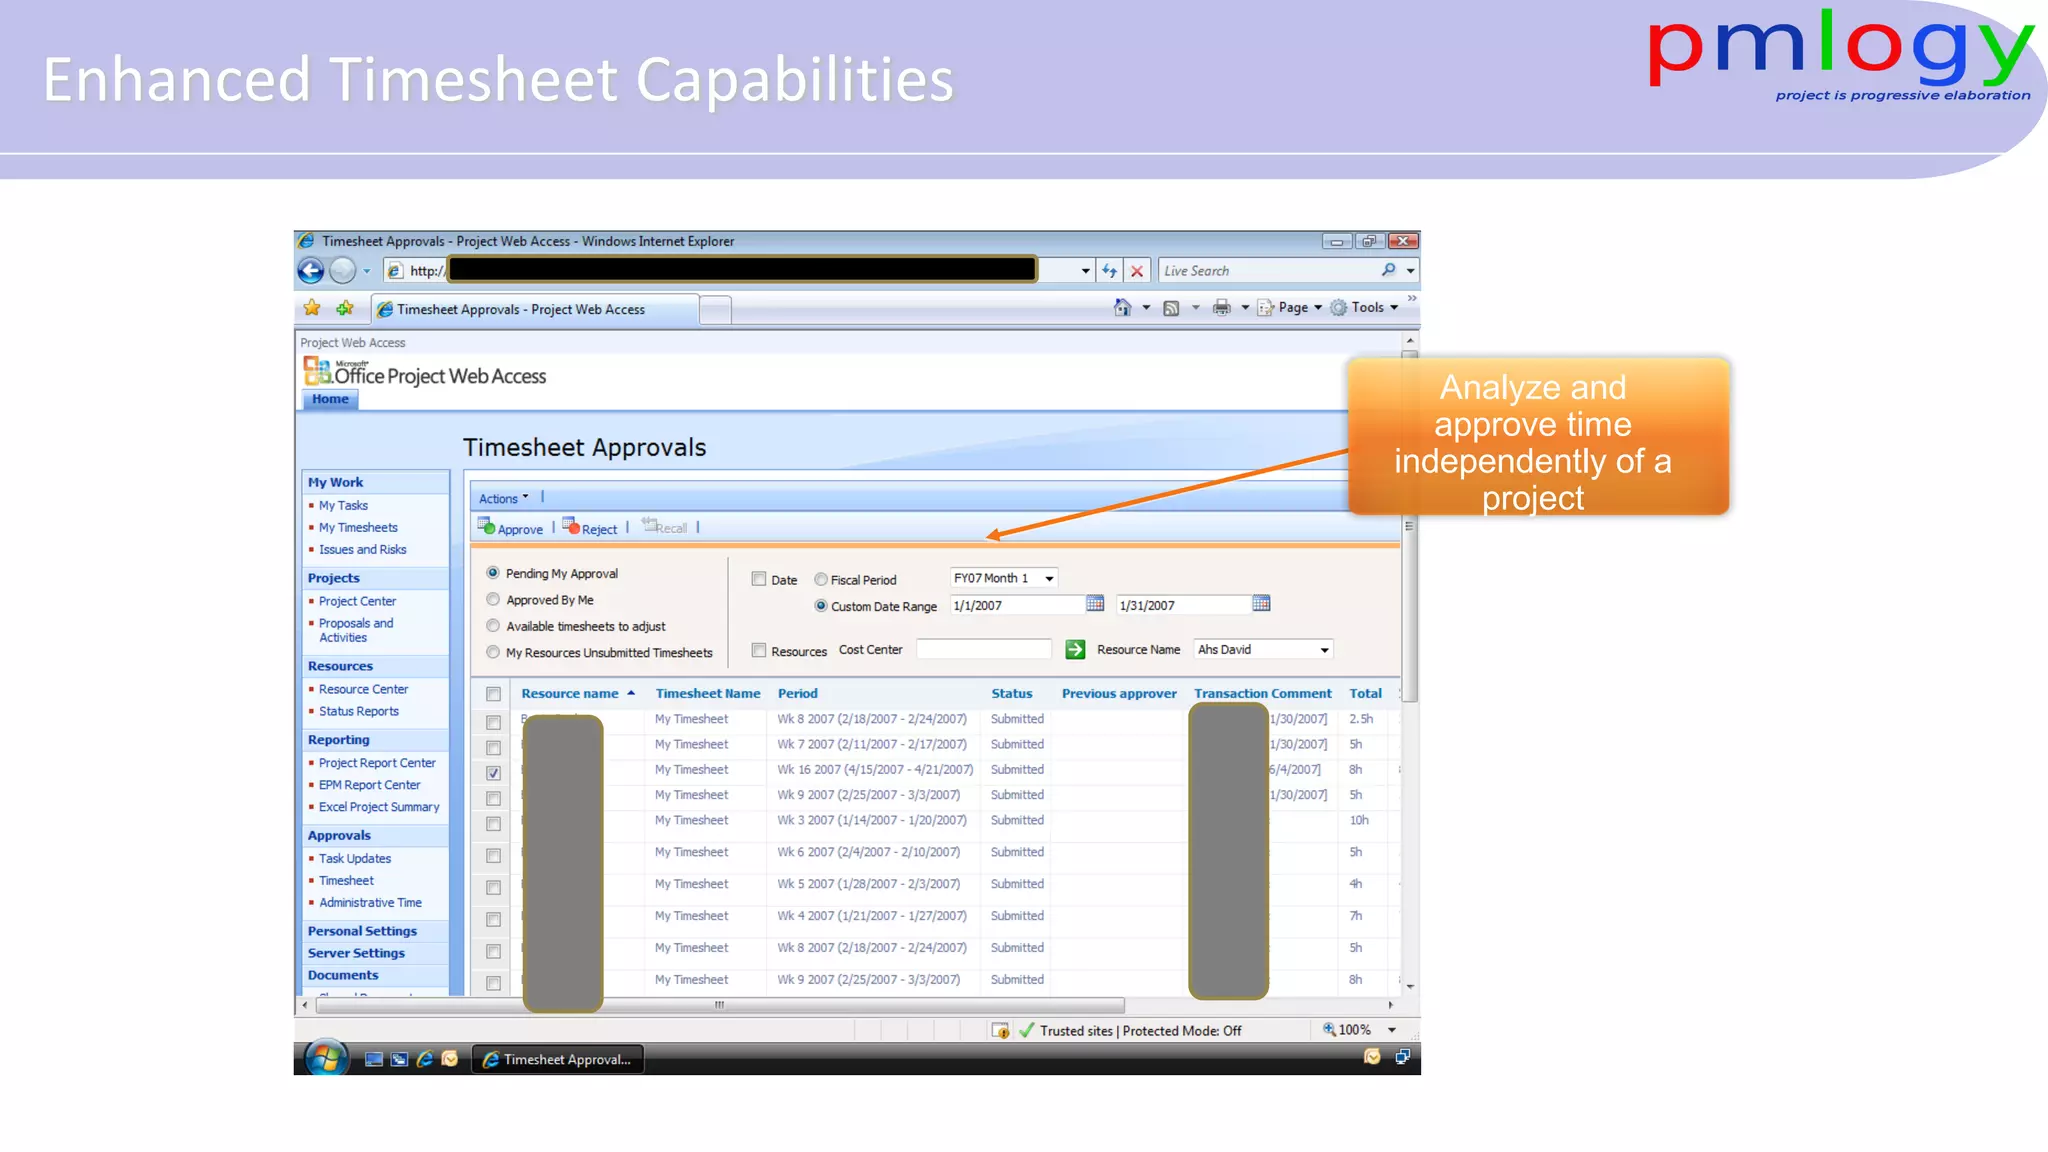Click the Office Project Web Access logo
This screenshot has width=2048, height=1152.
coord(425,373)
